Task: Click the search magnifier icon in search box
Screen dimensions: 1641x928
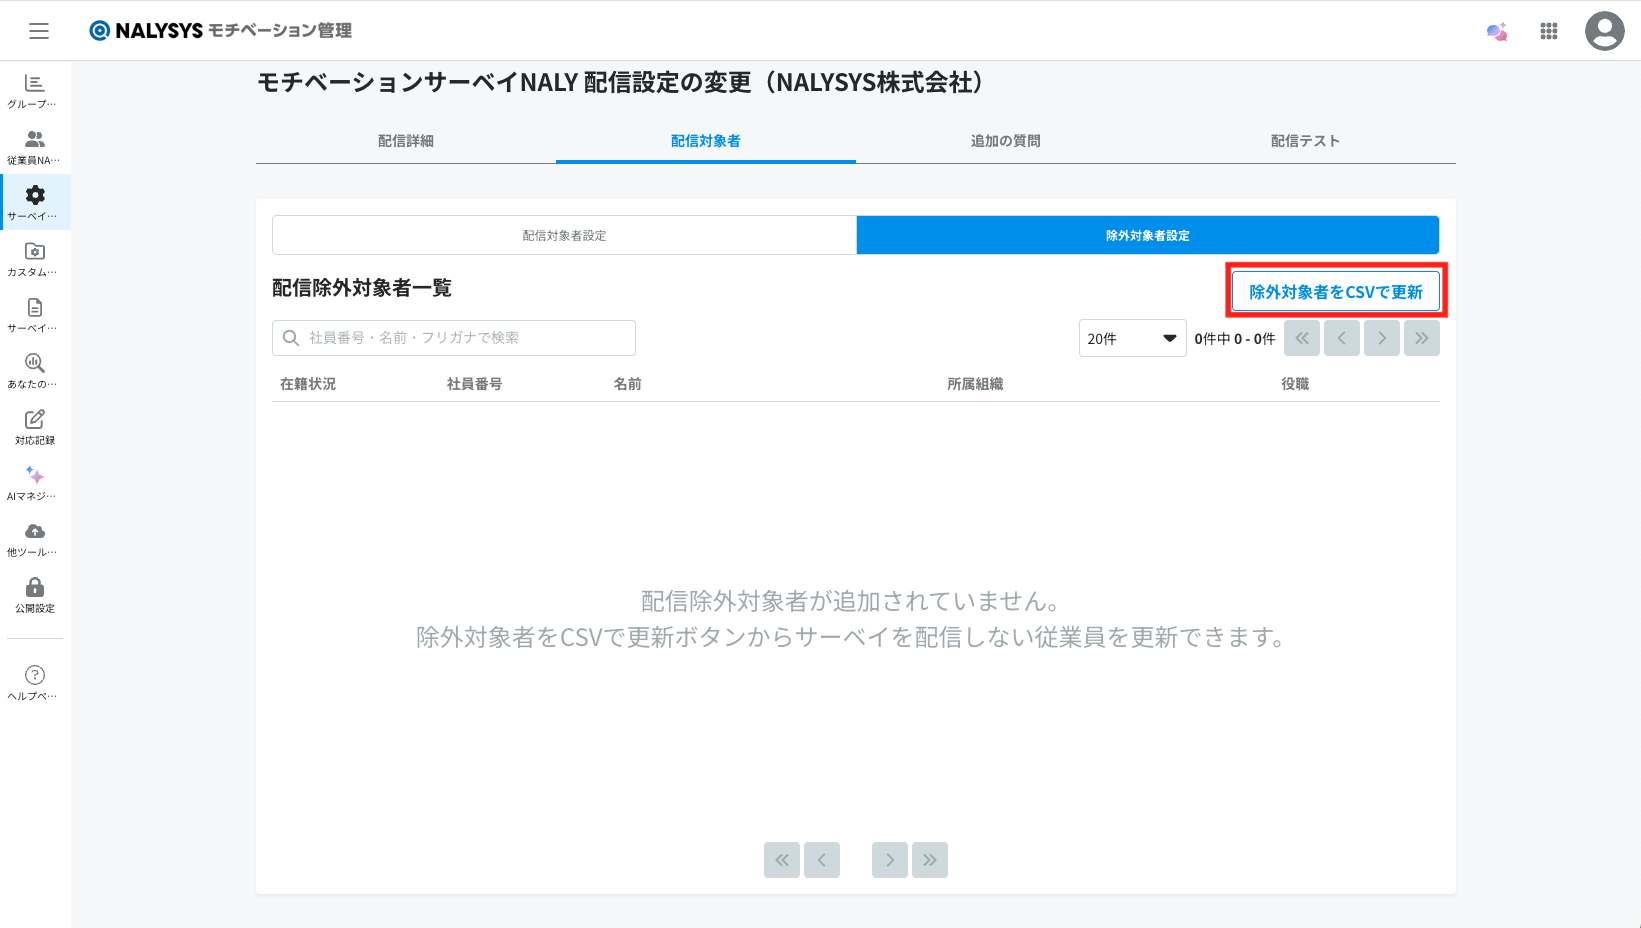Action: coord(291,338)
